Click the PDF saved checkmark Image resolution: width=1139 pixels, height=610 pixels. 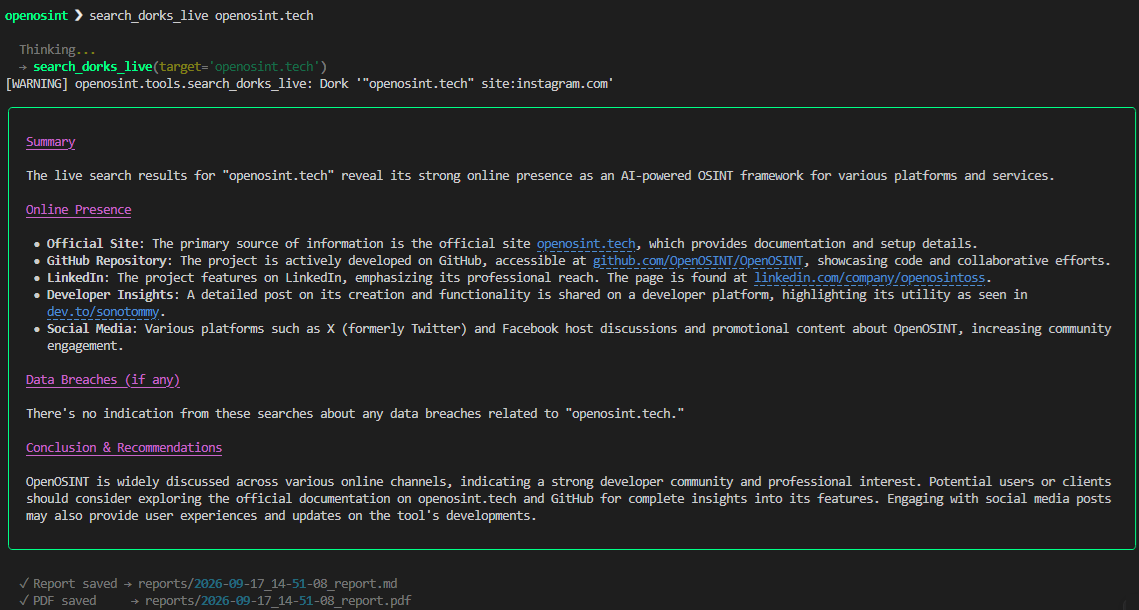[x=24, y=601]
